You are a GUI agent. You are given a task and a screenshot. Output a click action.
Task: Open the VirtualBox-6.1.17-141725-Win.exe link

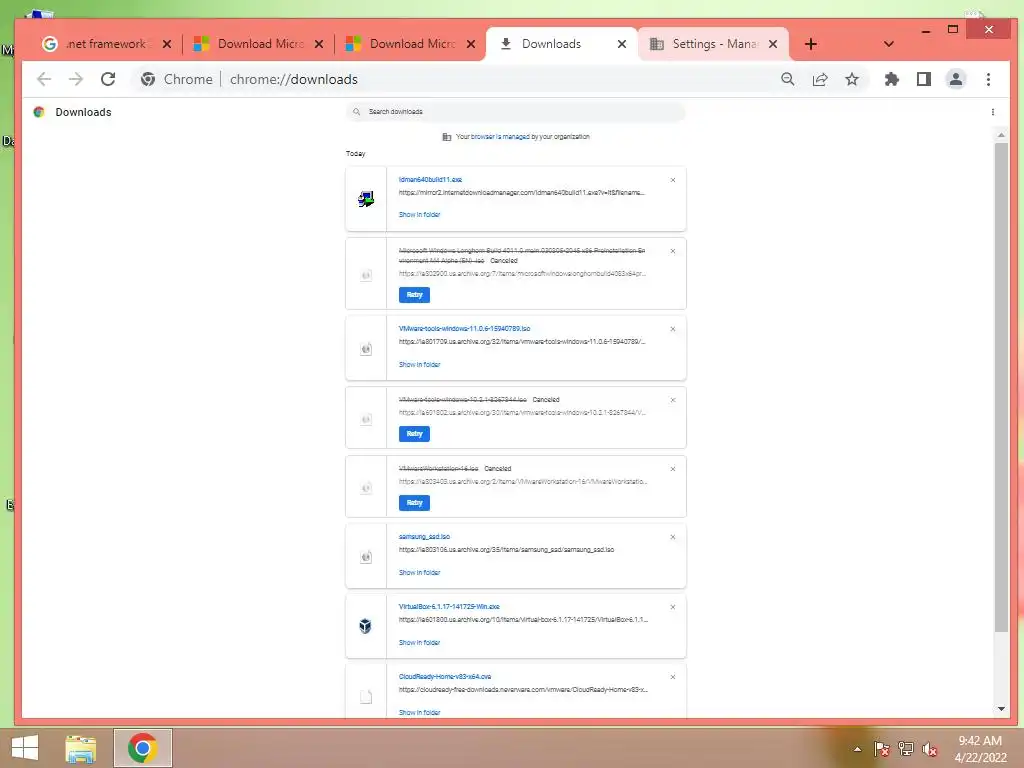pos(449,606)
